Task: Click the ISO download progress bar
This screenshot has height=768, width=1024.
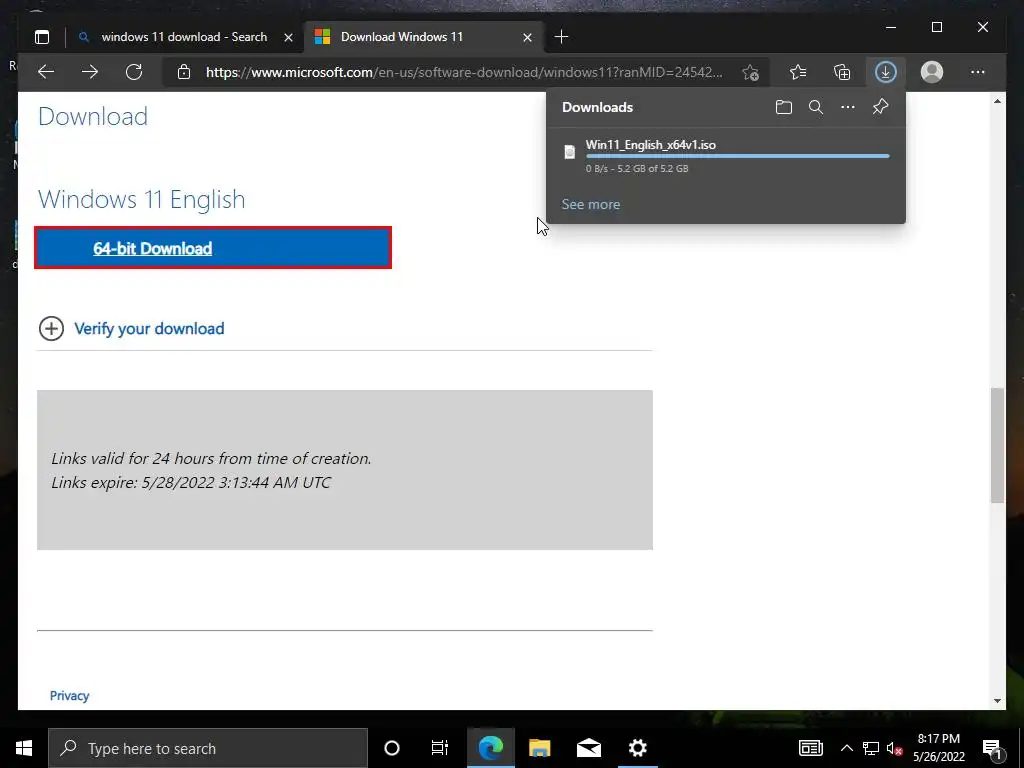Action: (x=737, y=157)
